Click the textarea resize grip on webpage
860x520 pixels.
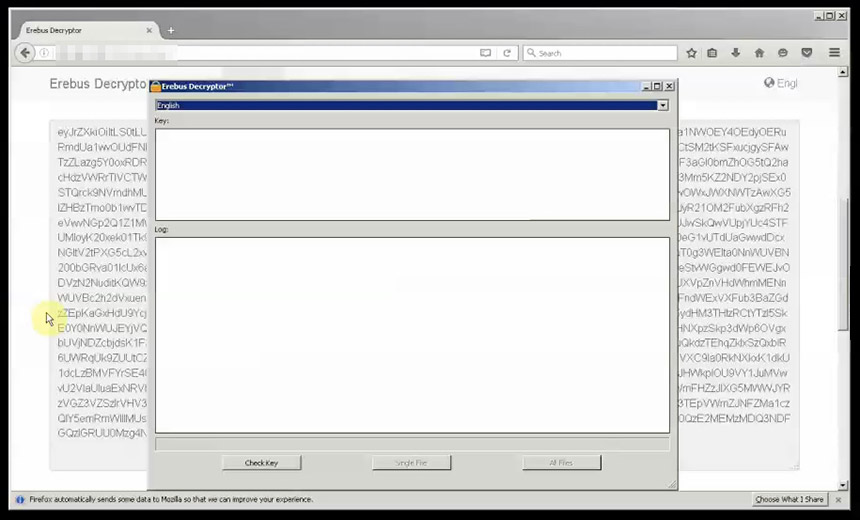pyautogui.click(x=794, y=467)
